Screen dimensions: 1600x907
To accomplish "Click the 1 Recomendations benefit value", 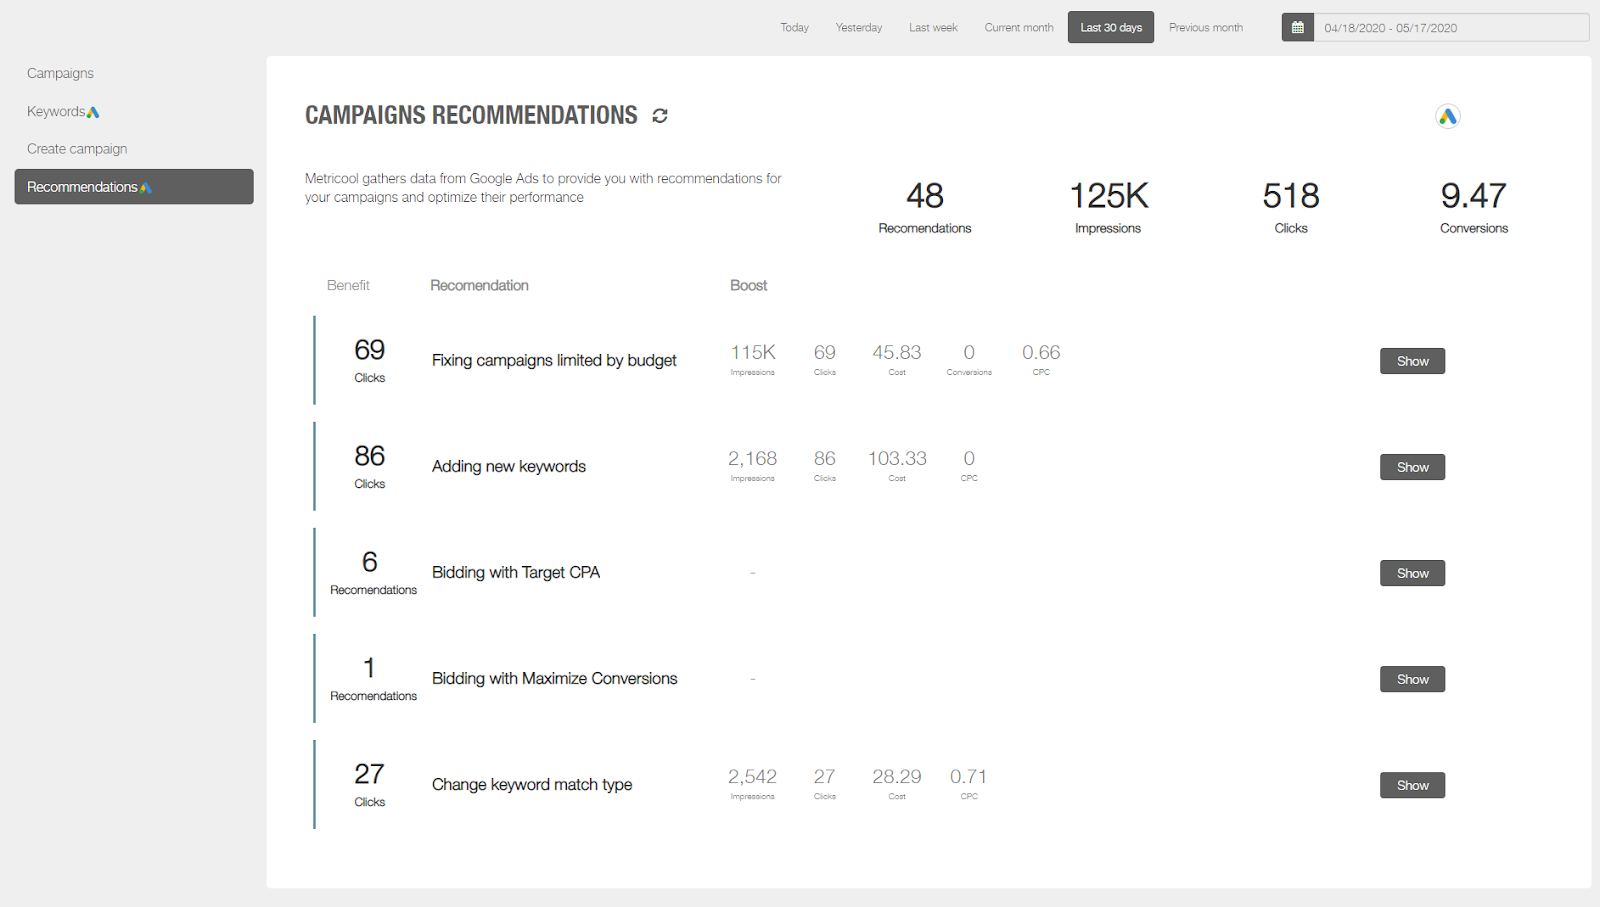I will [373, 678].
